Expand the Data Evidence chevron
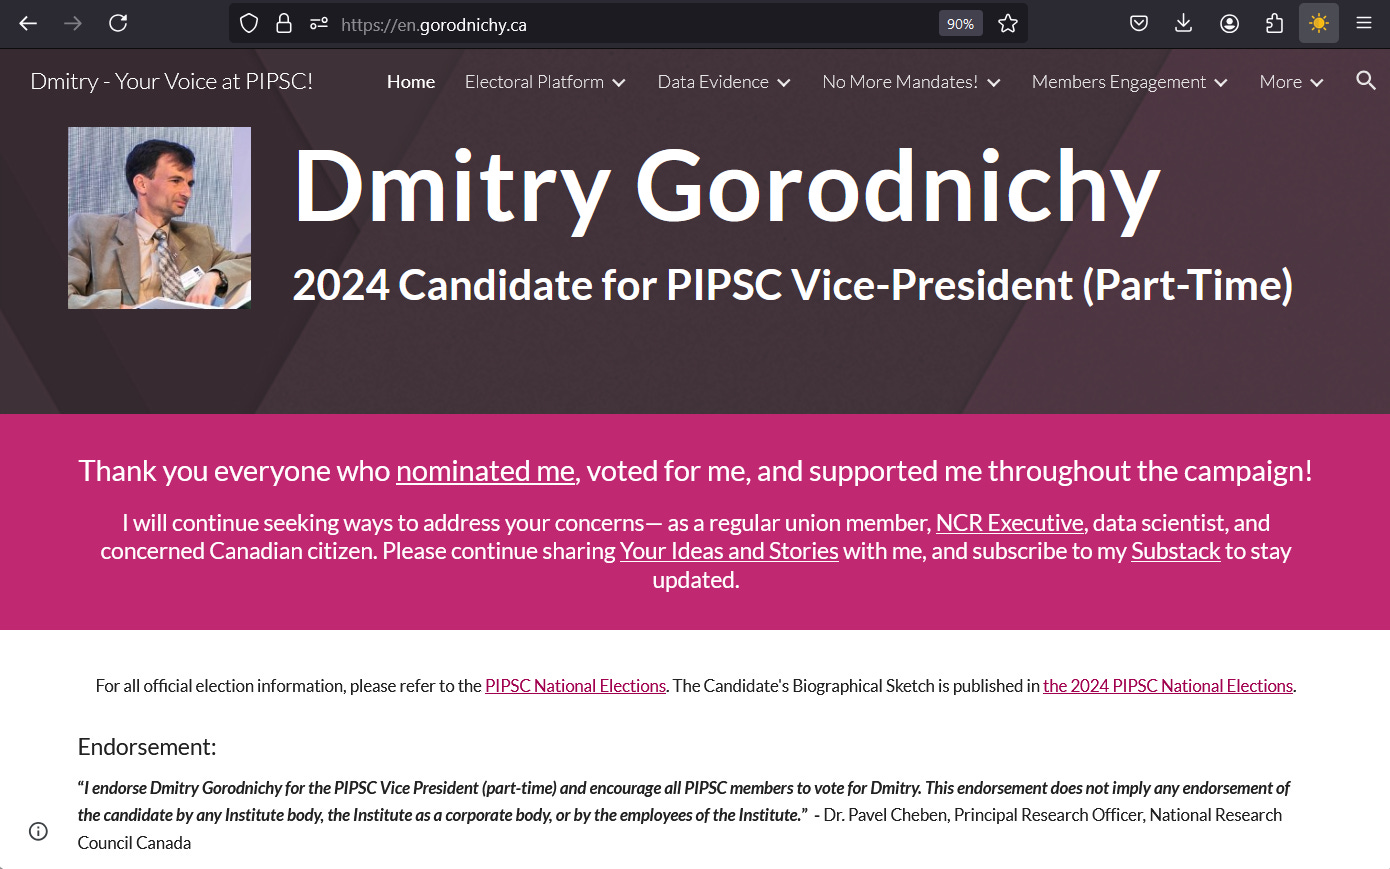This screenshot has height=869, width=1390. click(x=784, y=83)
